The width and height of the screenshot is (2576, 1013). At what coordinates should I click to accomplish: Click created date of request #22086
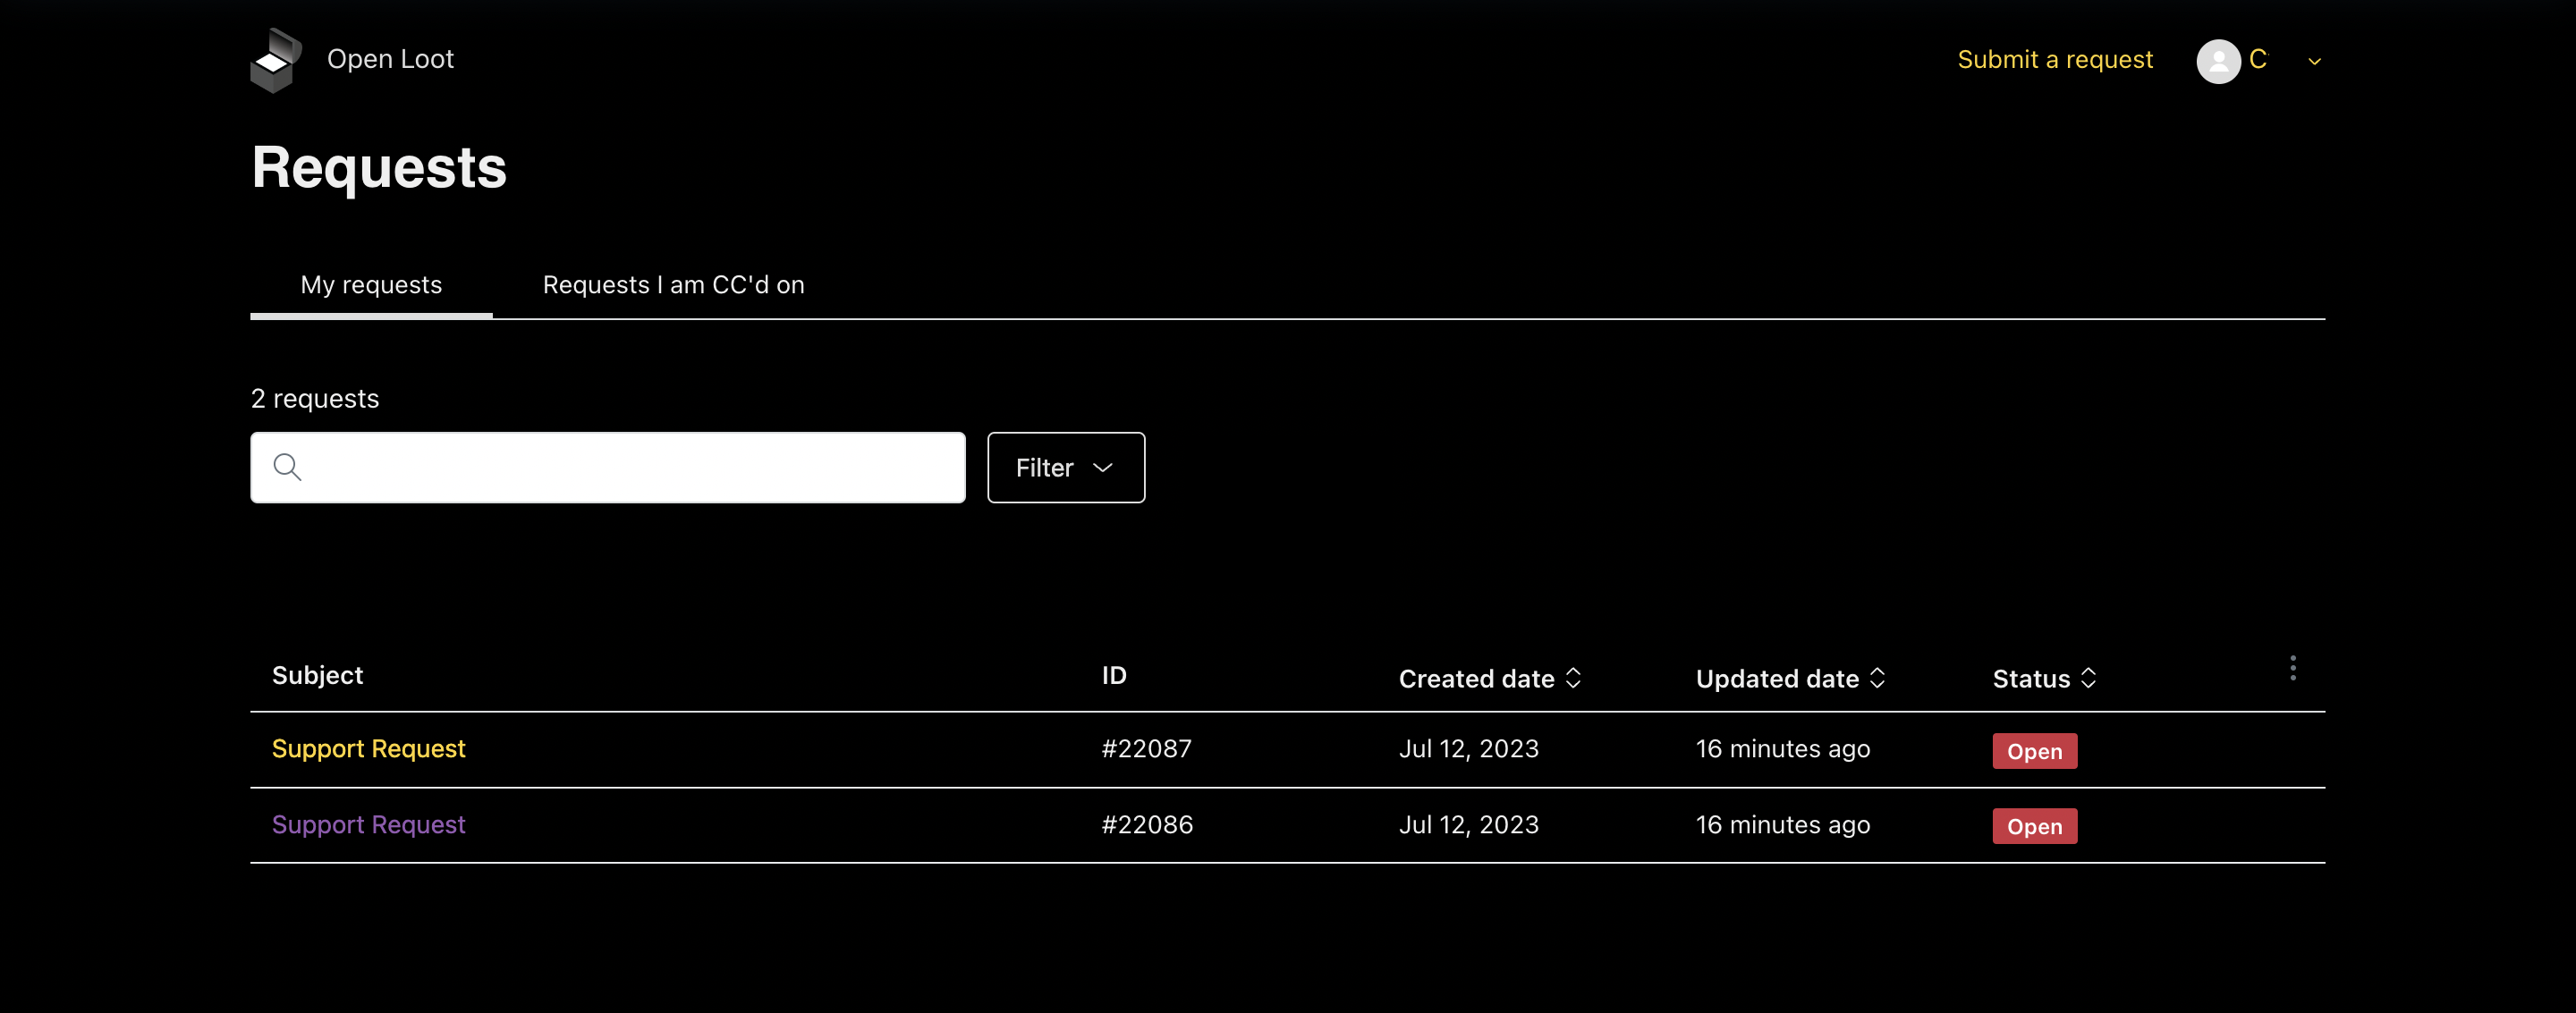click(x=1468, y=825)
